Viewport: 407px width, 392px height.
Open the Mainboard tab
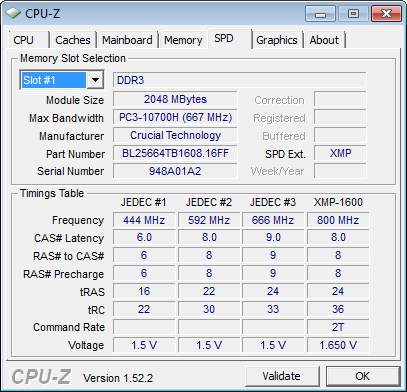(127, 40)
